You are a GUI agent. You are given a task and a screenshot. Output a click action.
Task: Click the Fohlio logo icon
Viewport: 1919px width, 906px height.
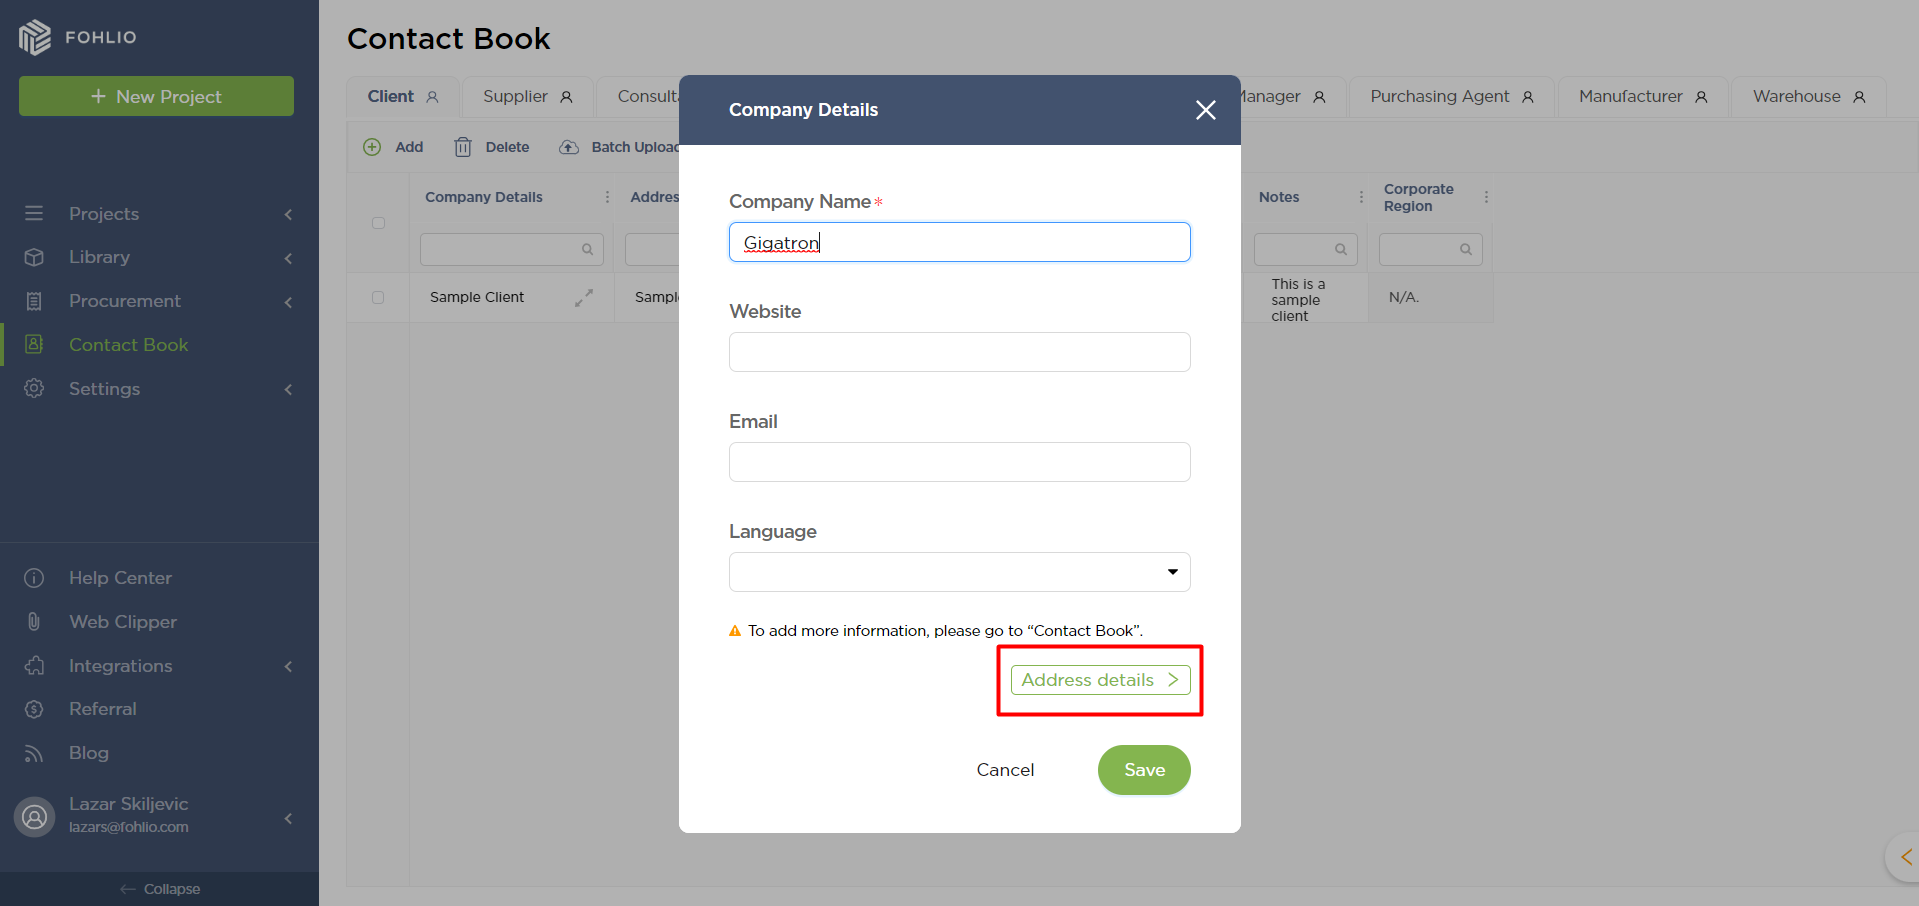(35, 37)
